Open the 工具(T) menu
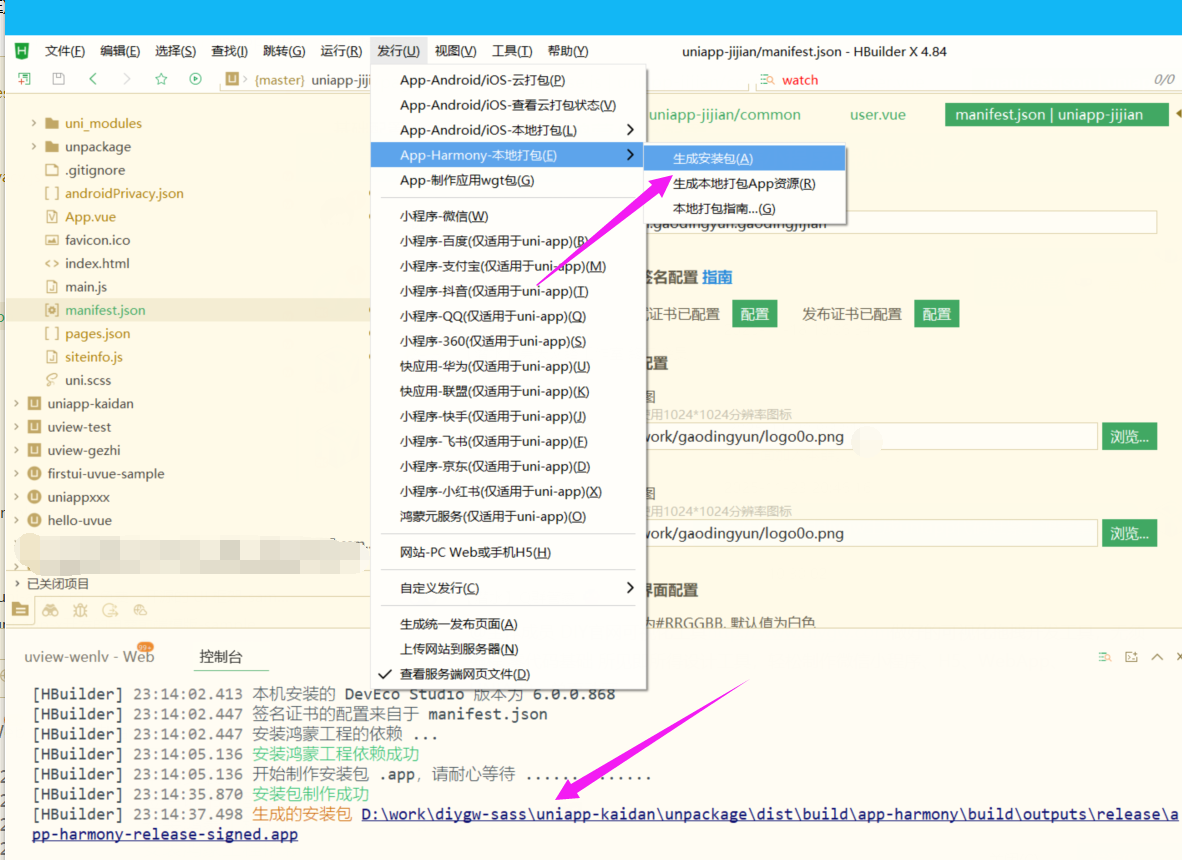Screen dimensions: 1182x860 (x=512, y=50)
